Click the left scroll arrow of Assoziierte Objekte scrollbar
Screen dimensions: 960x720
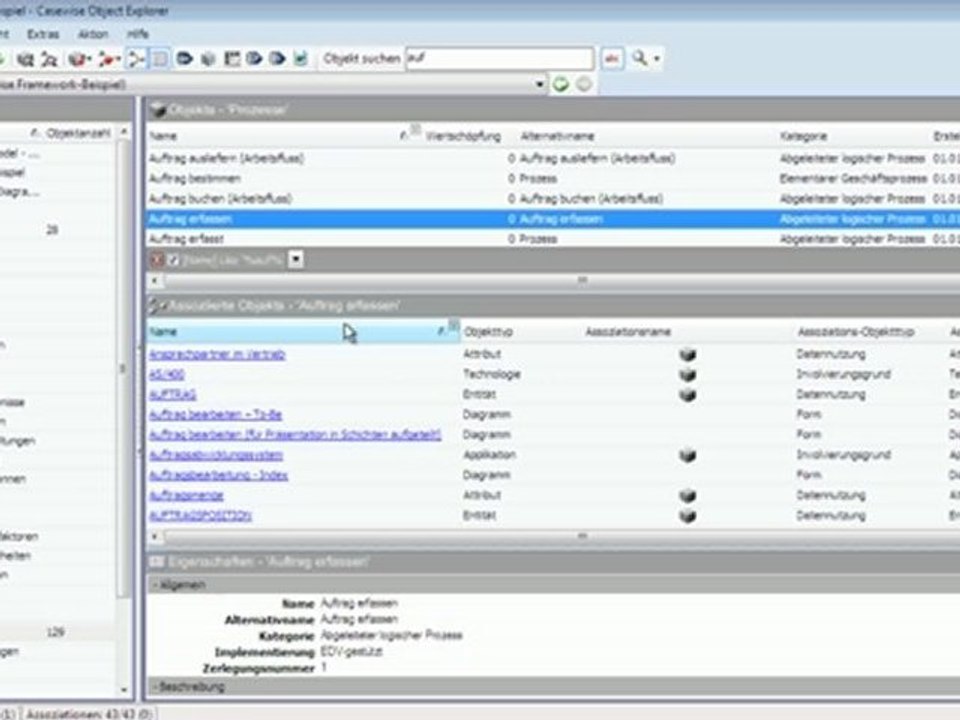pos(155,537)
